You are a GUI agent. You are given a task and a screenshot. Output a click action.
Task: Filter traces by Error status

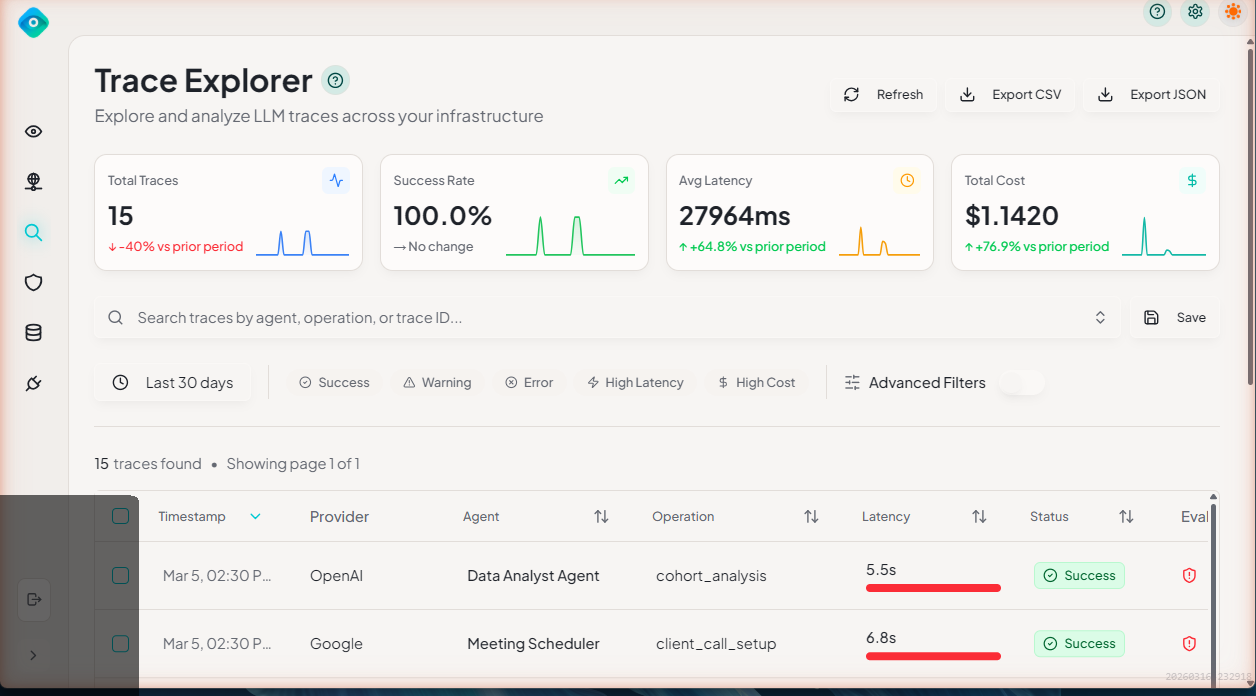[x=528, y=383]
